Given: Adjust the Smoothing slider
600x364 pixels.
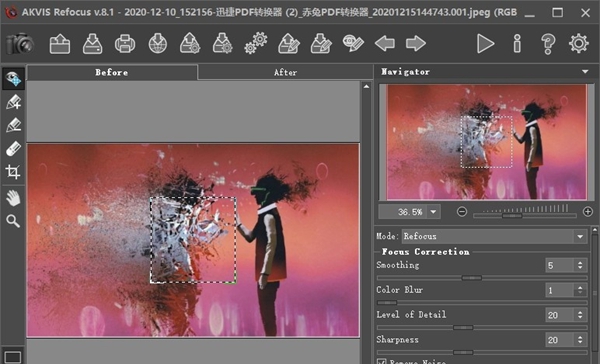Looking at the screenshot, I should (482, 278).
